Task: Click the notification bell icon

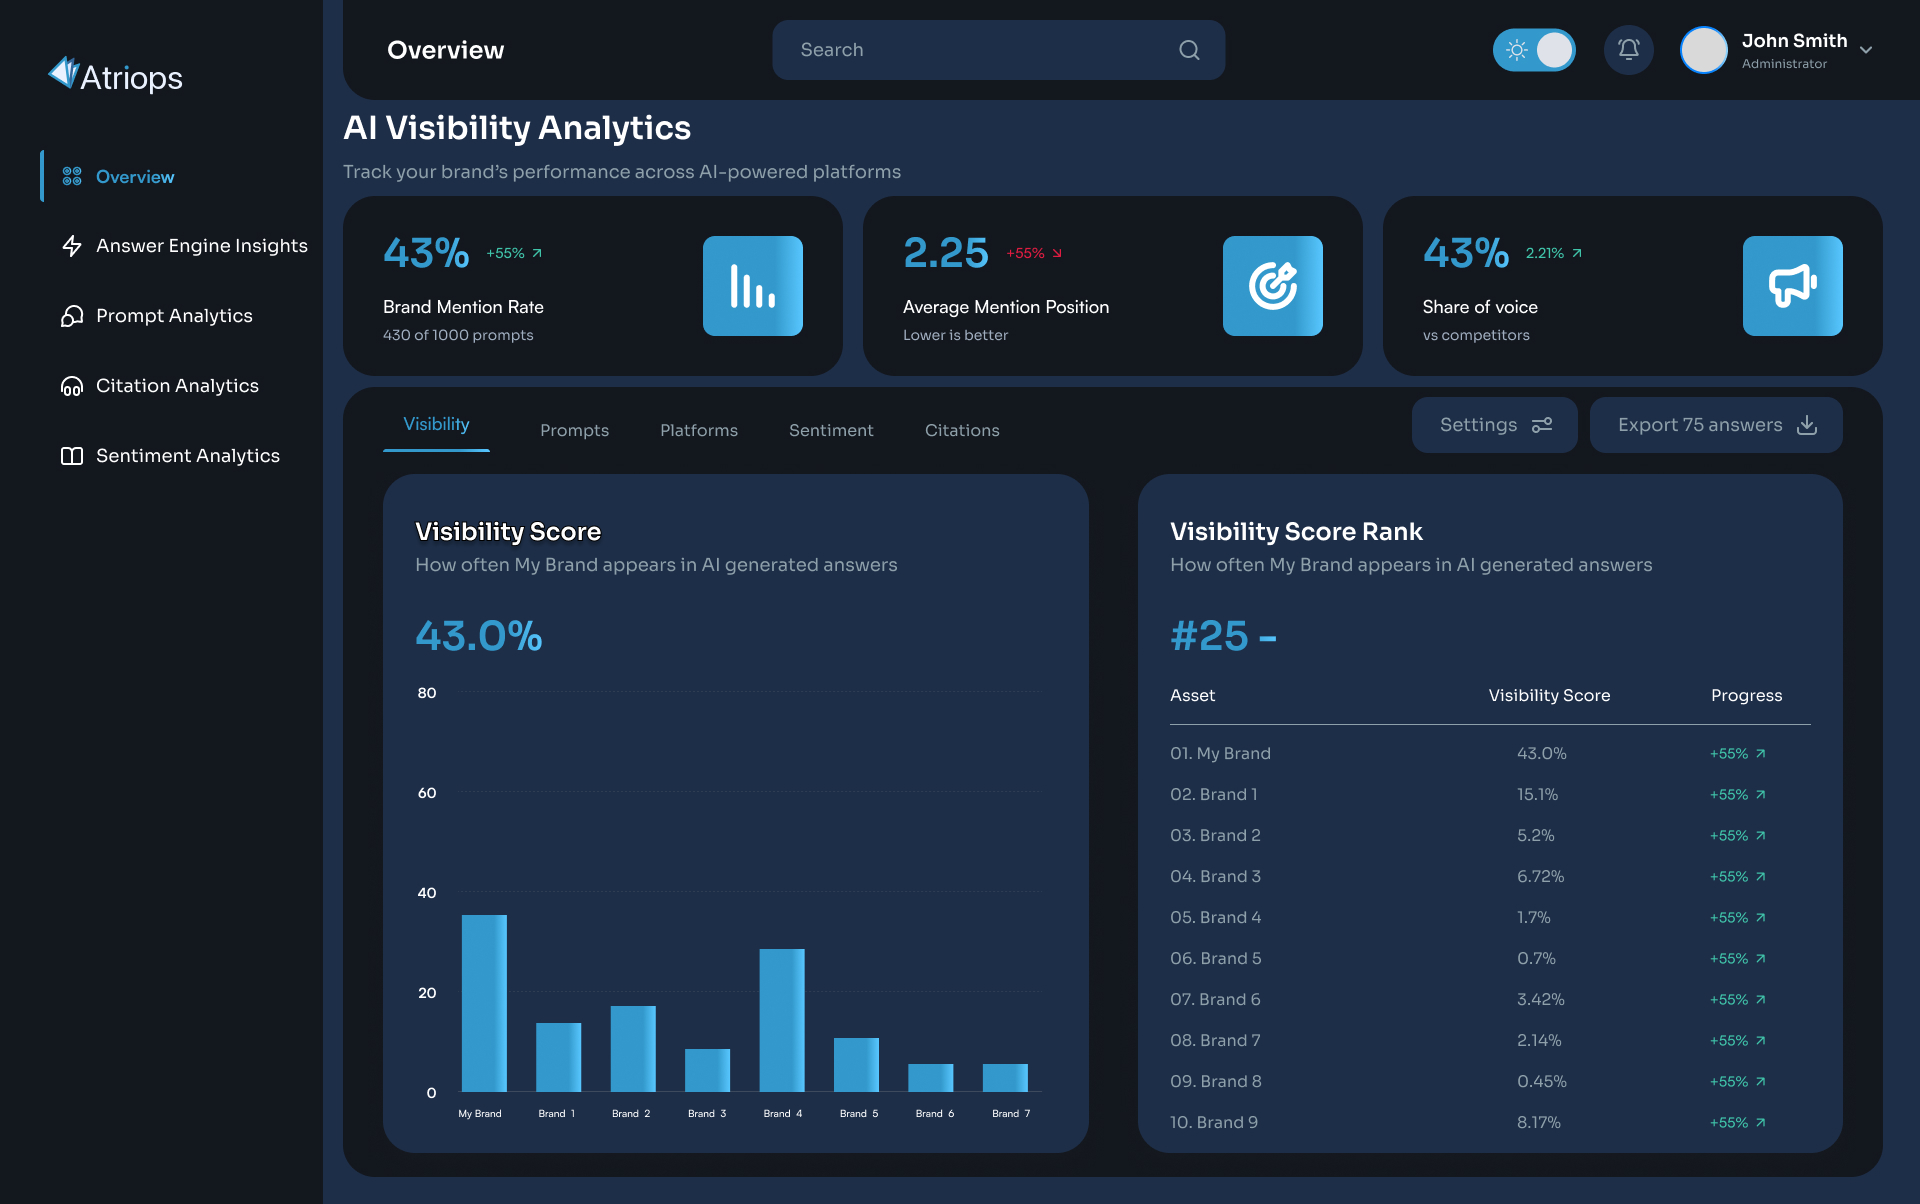Action: click(x=1628, y=50)
